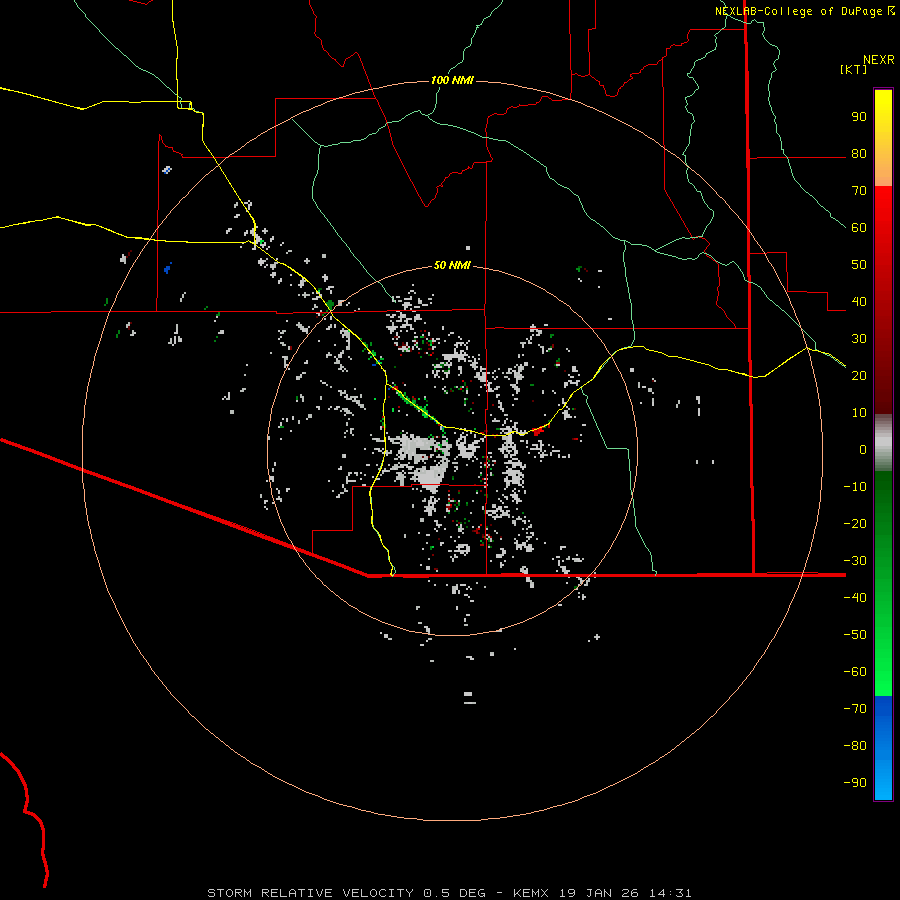Click the -90 value on velocity scale
This screenshot has height=900, width=900.
tap(855, 783)
